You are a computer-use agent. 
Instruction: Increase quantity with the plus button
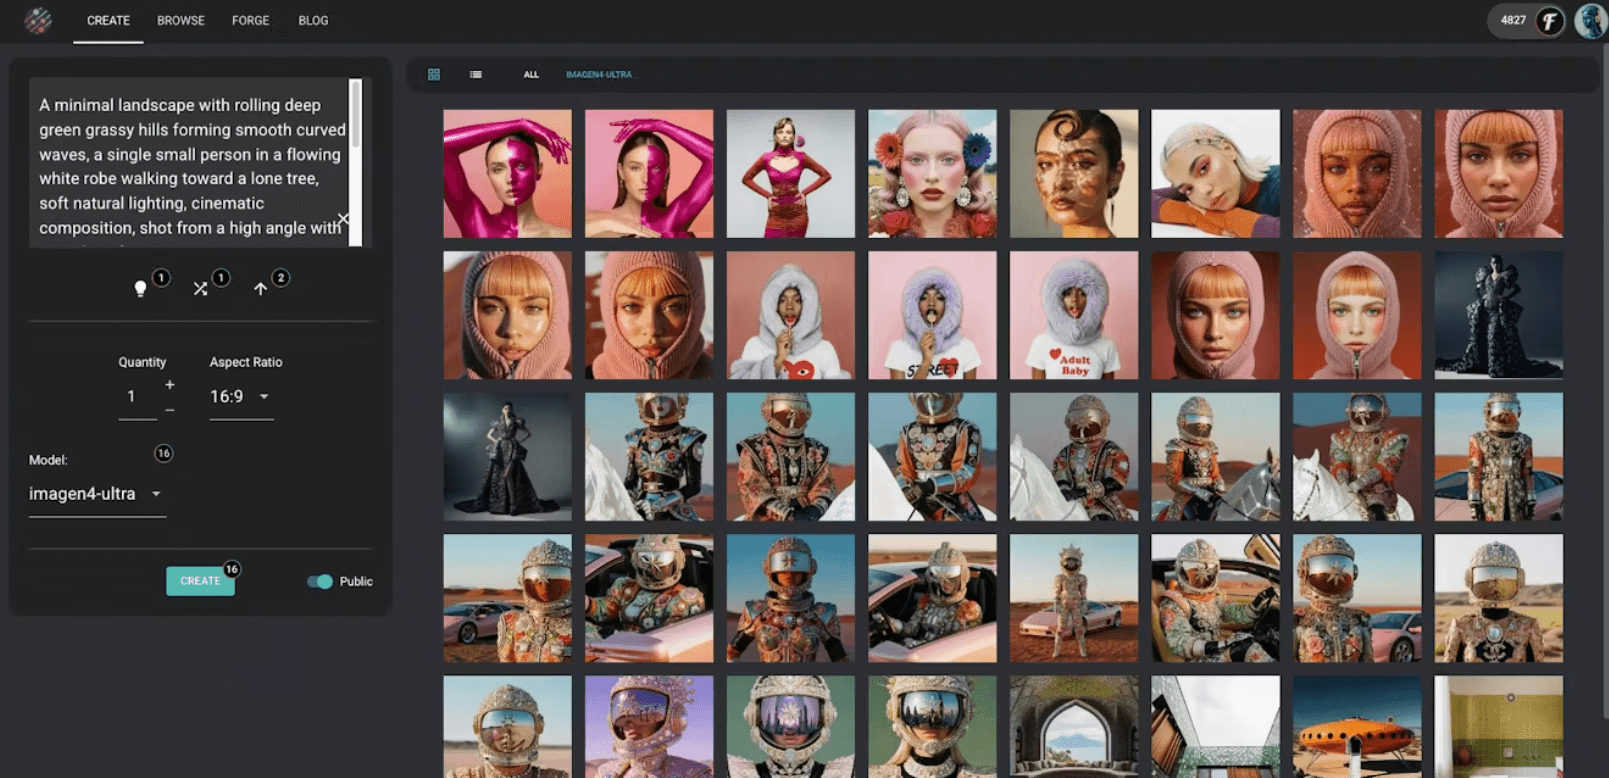click(170, 385)
